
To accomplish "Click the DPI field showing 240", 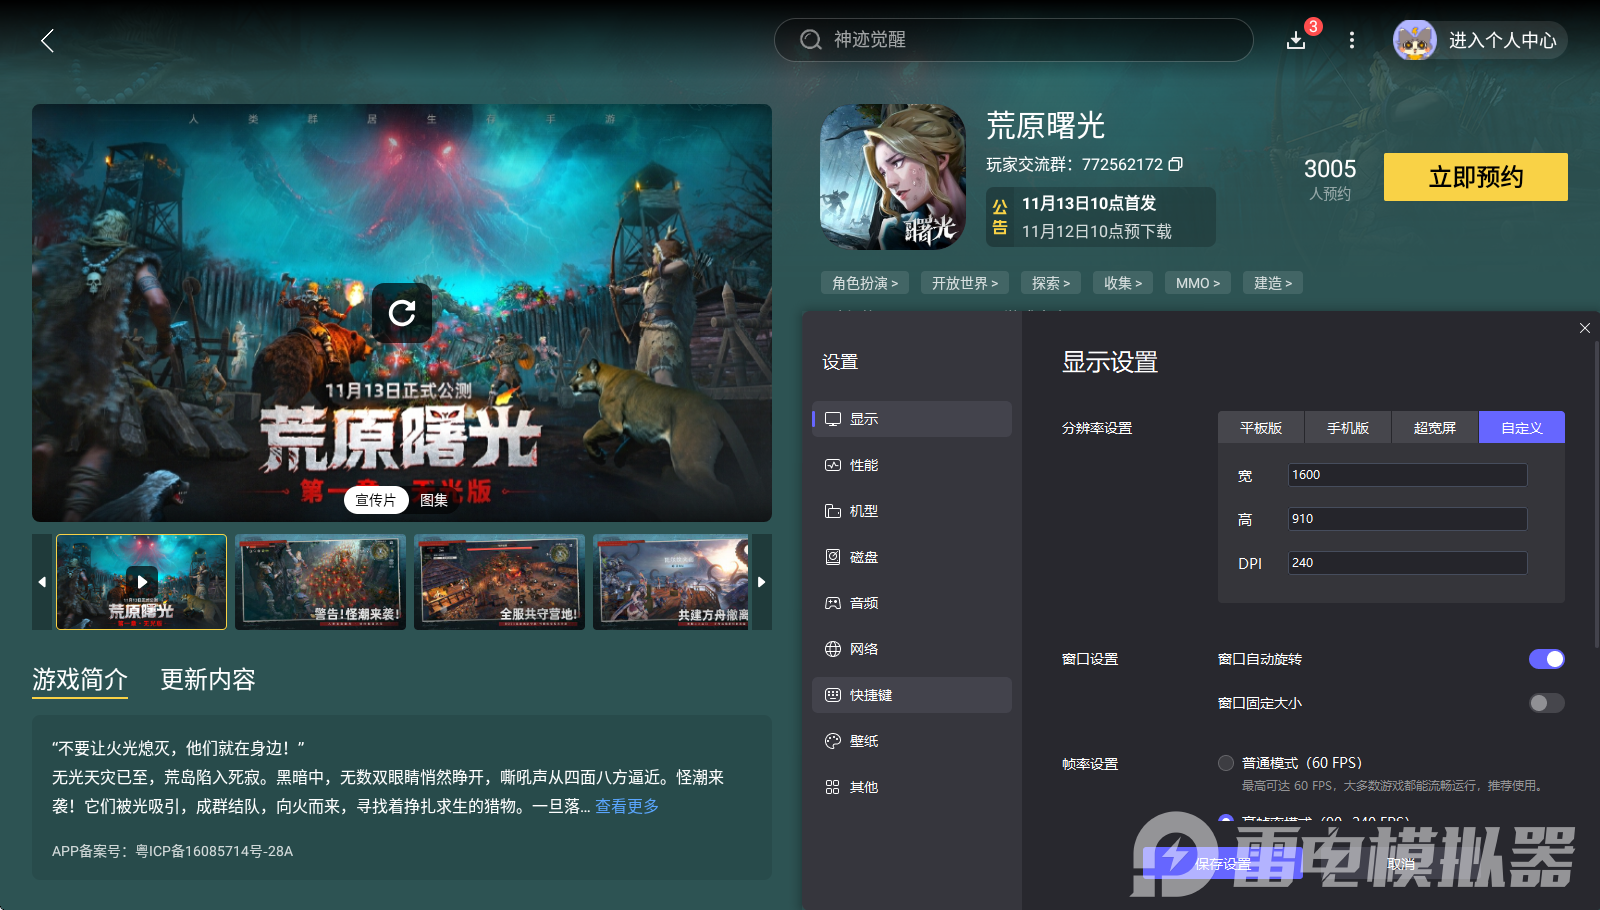I will (x=1407, y=563).
